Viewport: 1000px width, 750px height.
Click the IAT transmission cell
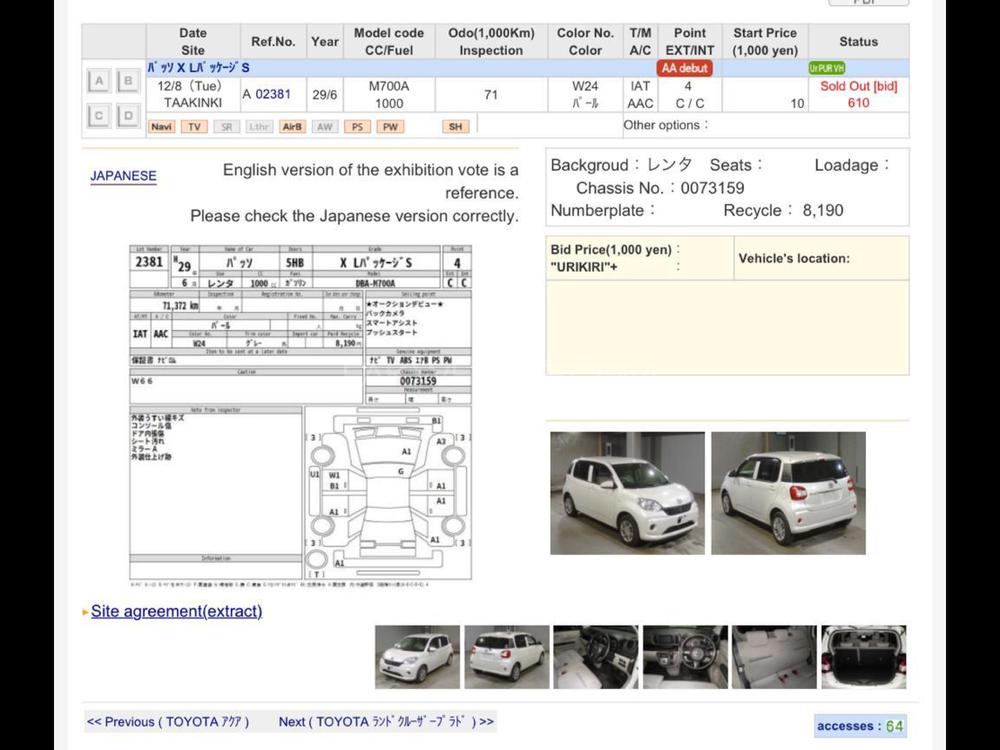point(640,86)
